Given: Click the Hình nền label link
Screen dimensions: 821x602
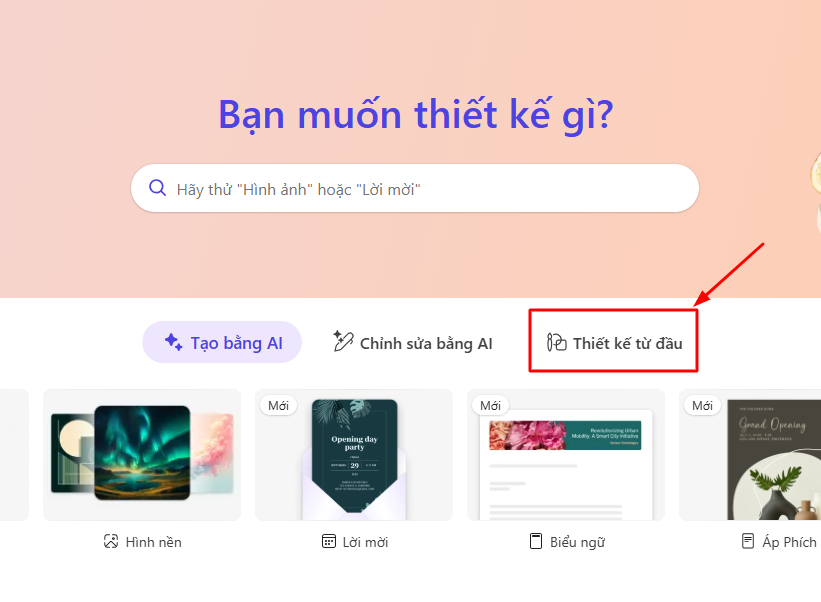Looking at the screenshot, I should pyautogui.click(x=153, y=542).
